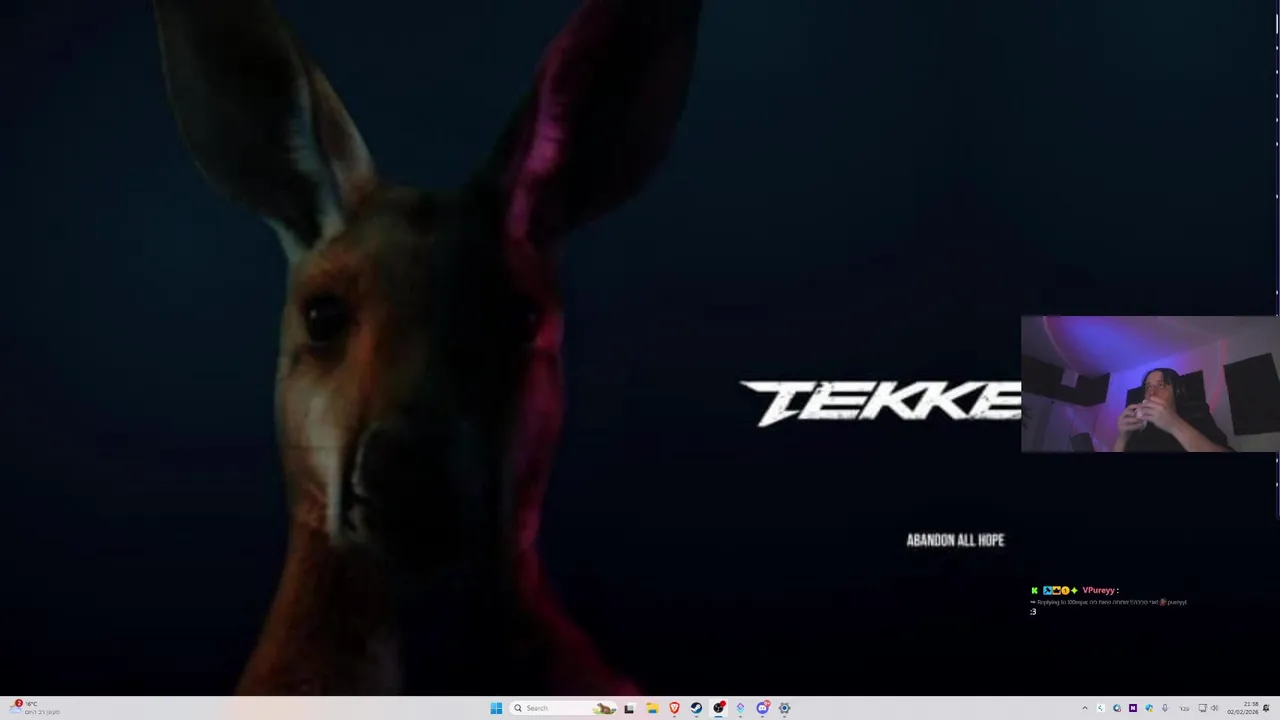
Task: Open the weather widget showing 16°C
Action: [34, 708]
